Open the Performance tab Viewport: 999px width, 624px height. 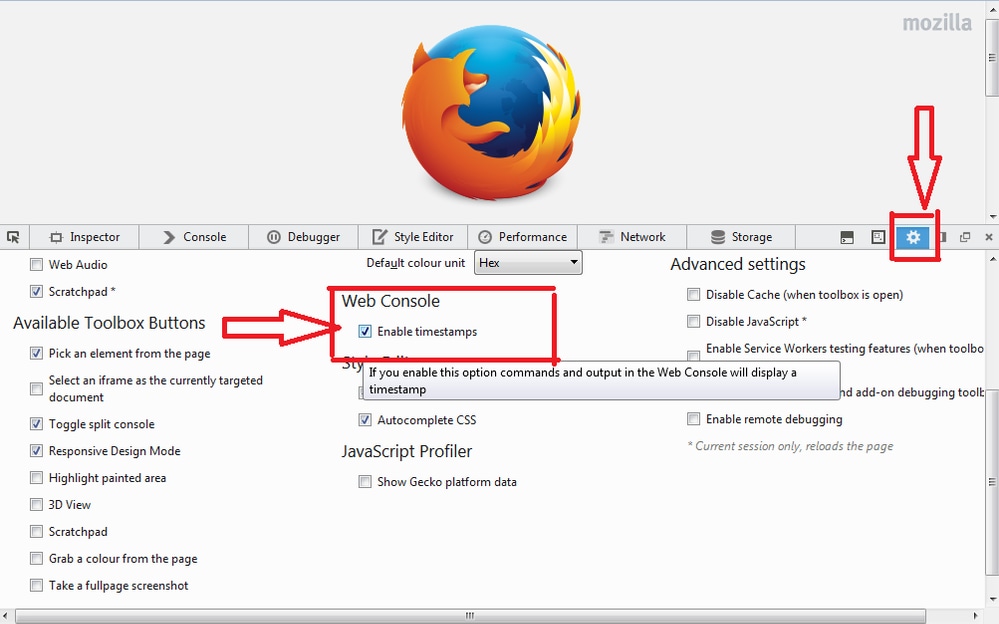point(522,237)
